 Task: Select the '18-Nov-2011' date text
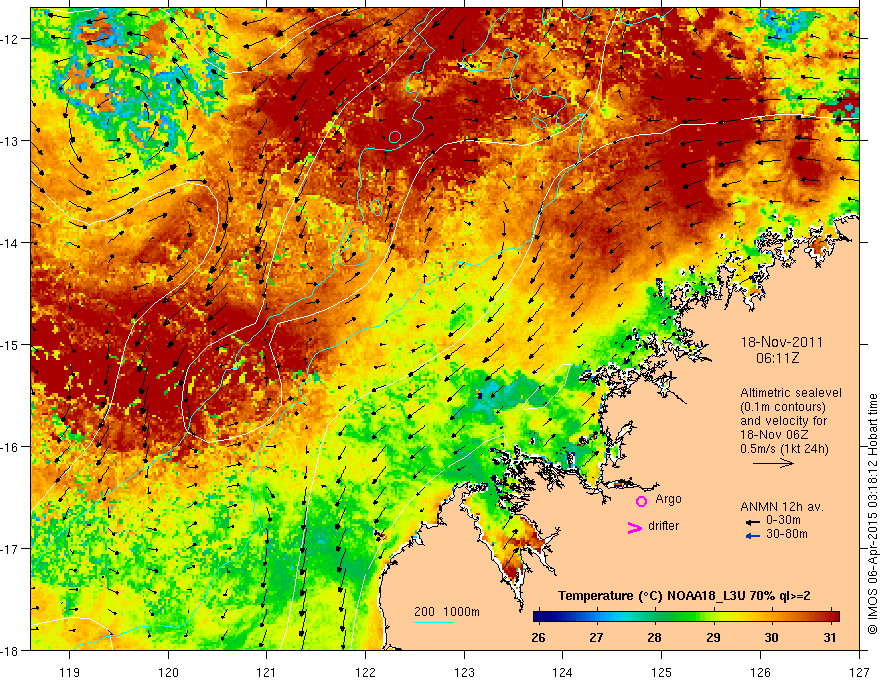coord(782,342)
